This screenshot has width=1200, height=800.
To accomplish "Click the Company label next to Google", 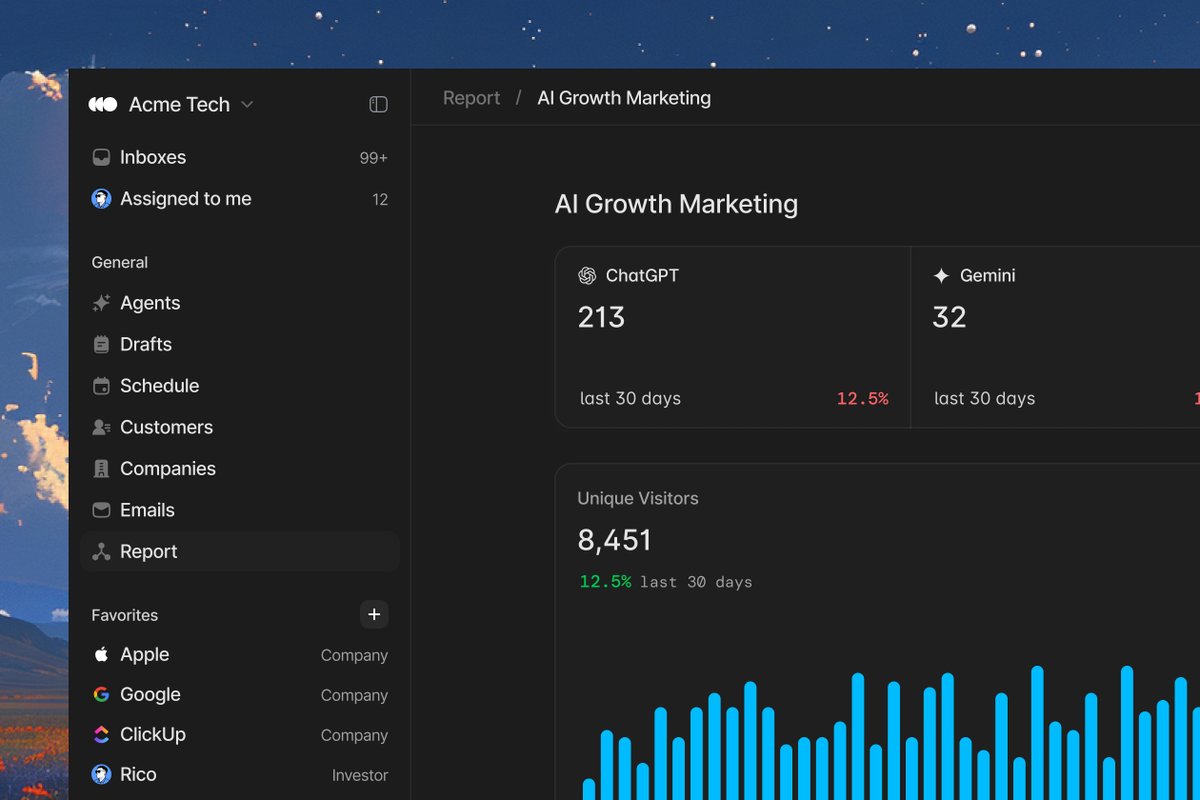I will pos(354,696).
